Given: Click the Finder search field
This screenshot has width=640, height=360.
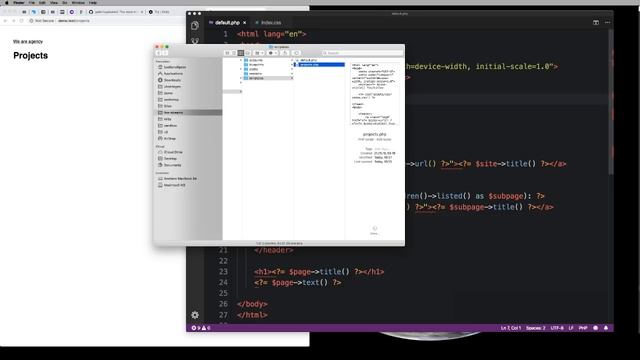Looking at the screenshot, I should coord(362,53).
